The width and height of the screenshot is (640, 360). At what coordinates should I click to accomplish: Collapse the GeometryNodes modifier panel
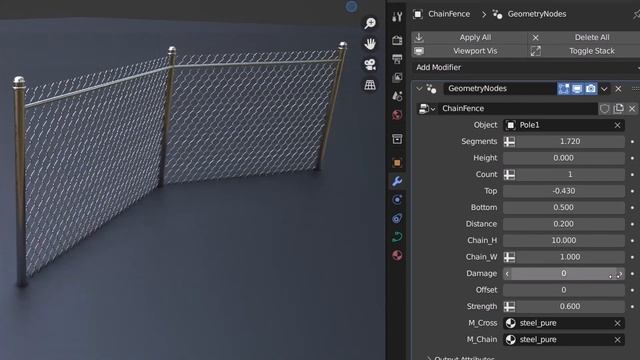419,89
